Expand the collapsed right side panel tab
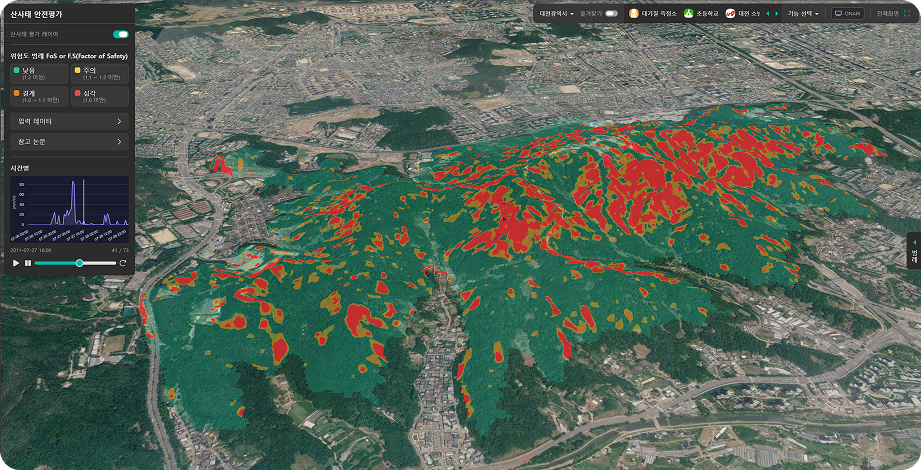 tap(914, 251)
